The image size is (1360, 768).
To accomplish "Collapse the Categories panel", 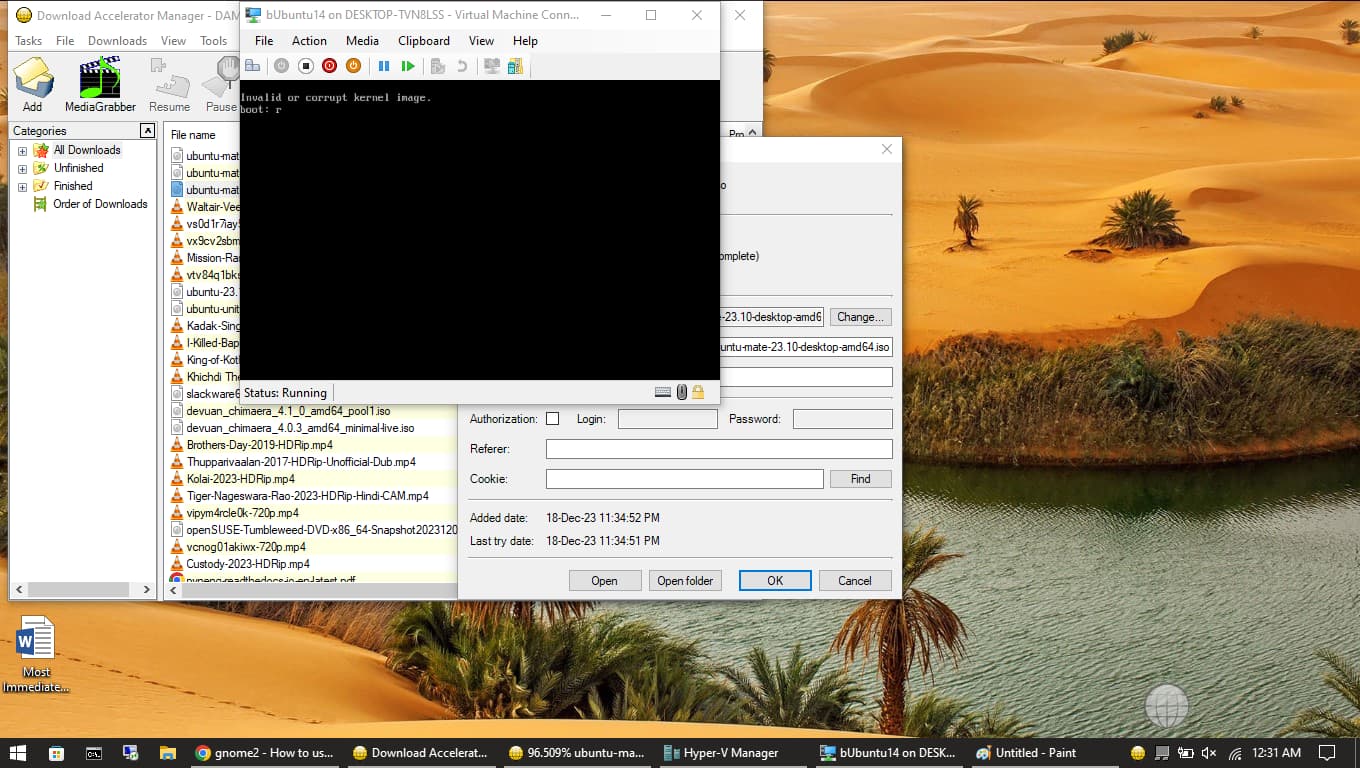I will pyautogui.click(x=147, y=131).
